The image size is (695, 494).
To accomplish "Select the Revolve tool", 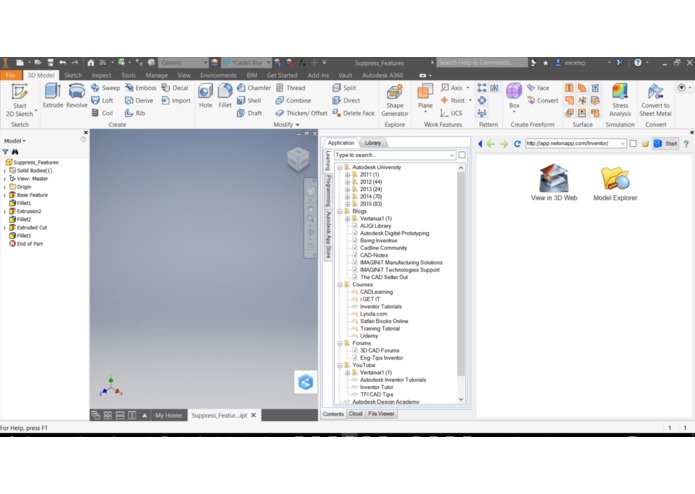I will (x=77, y=96).
